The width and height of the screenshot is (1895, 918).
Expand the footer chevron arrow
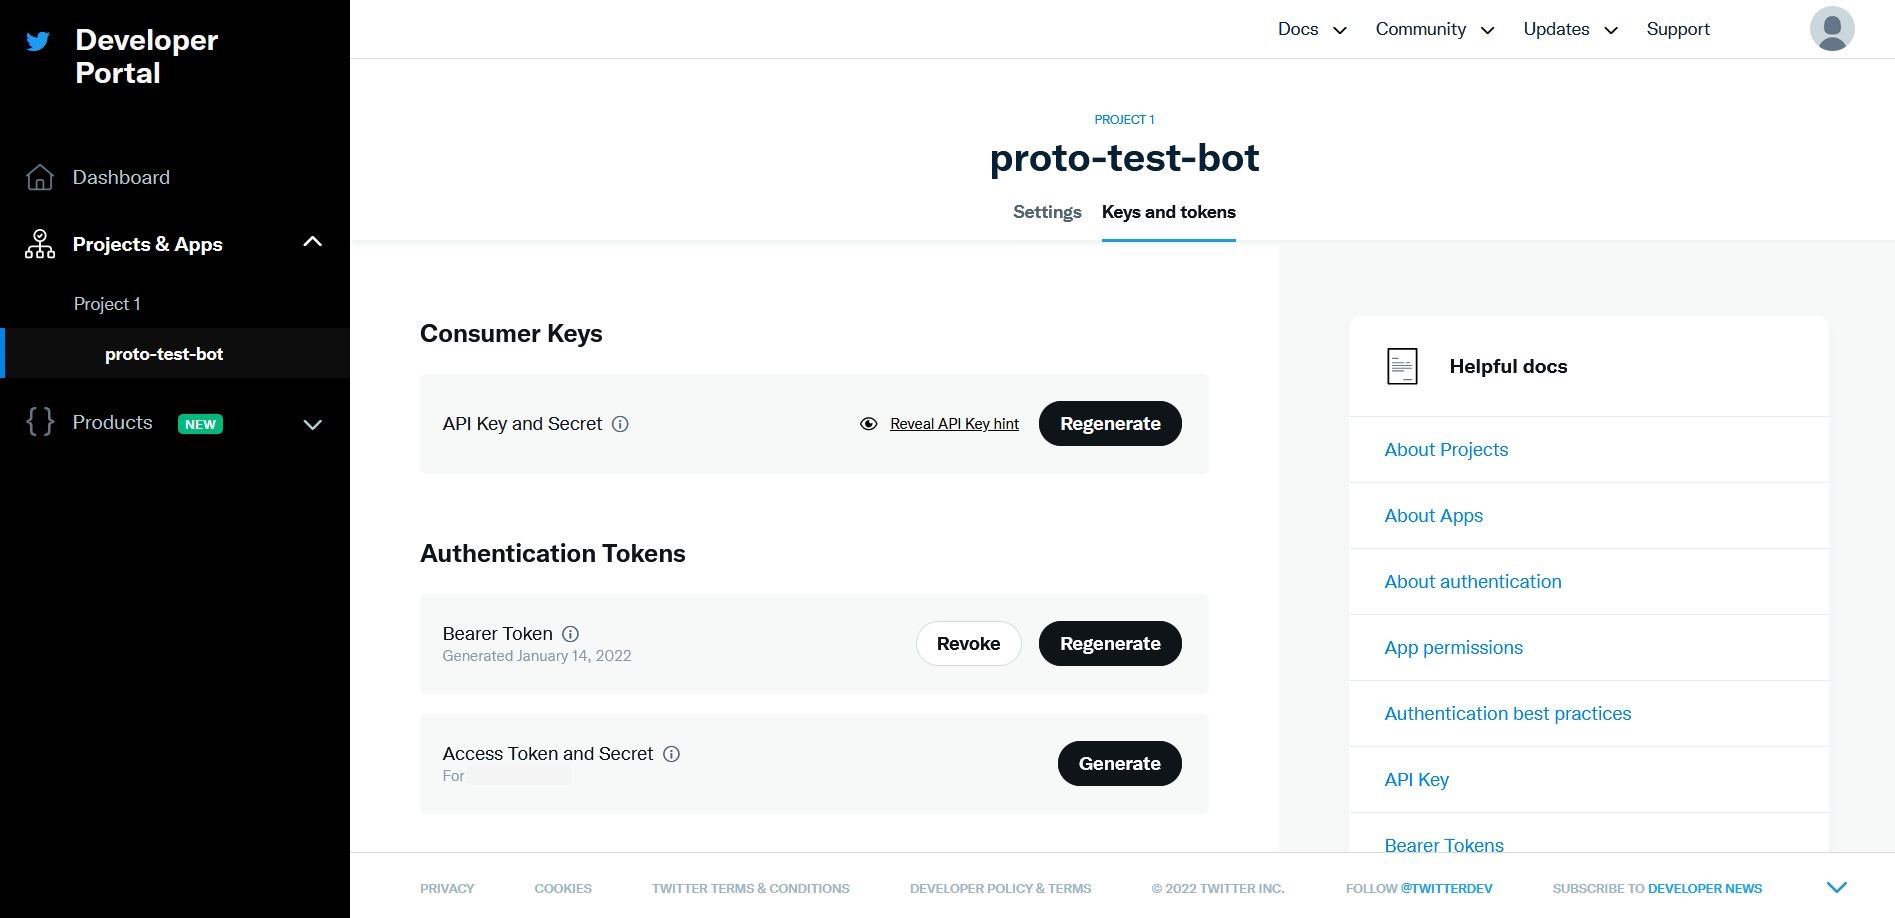(1837, 887)
